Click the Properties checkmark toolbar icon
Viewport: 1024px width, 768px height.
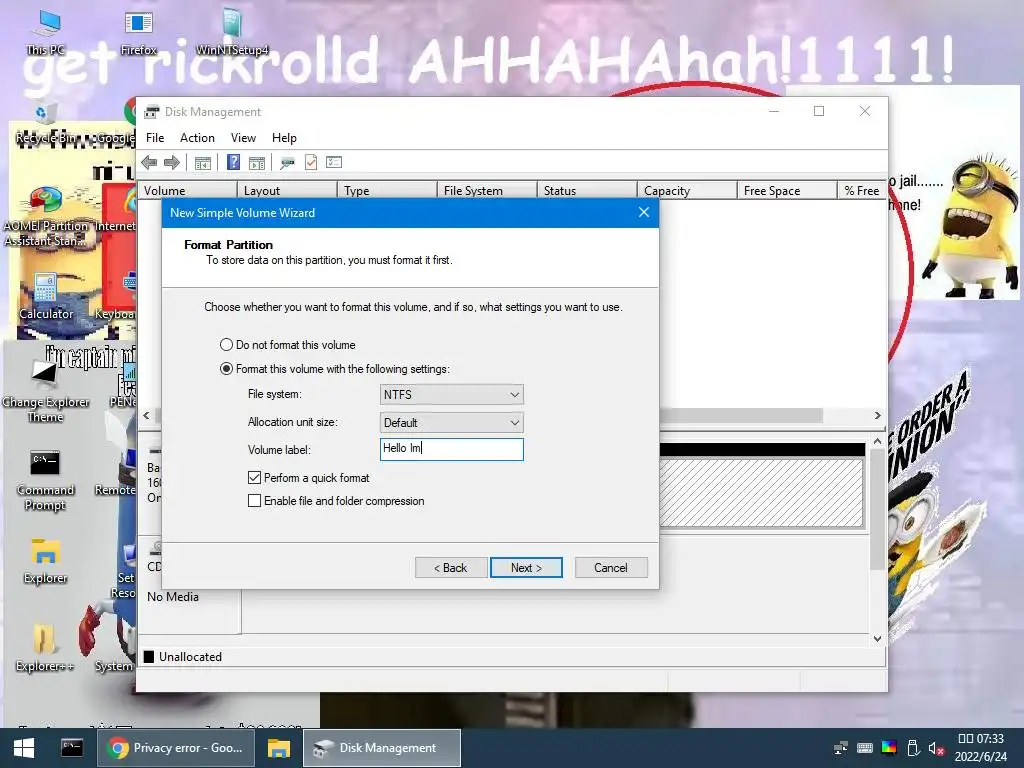point(311,162)
